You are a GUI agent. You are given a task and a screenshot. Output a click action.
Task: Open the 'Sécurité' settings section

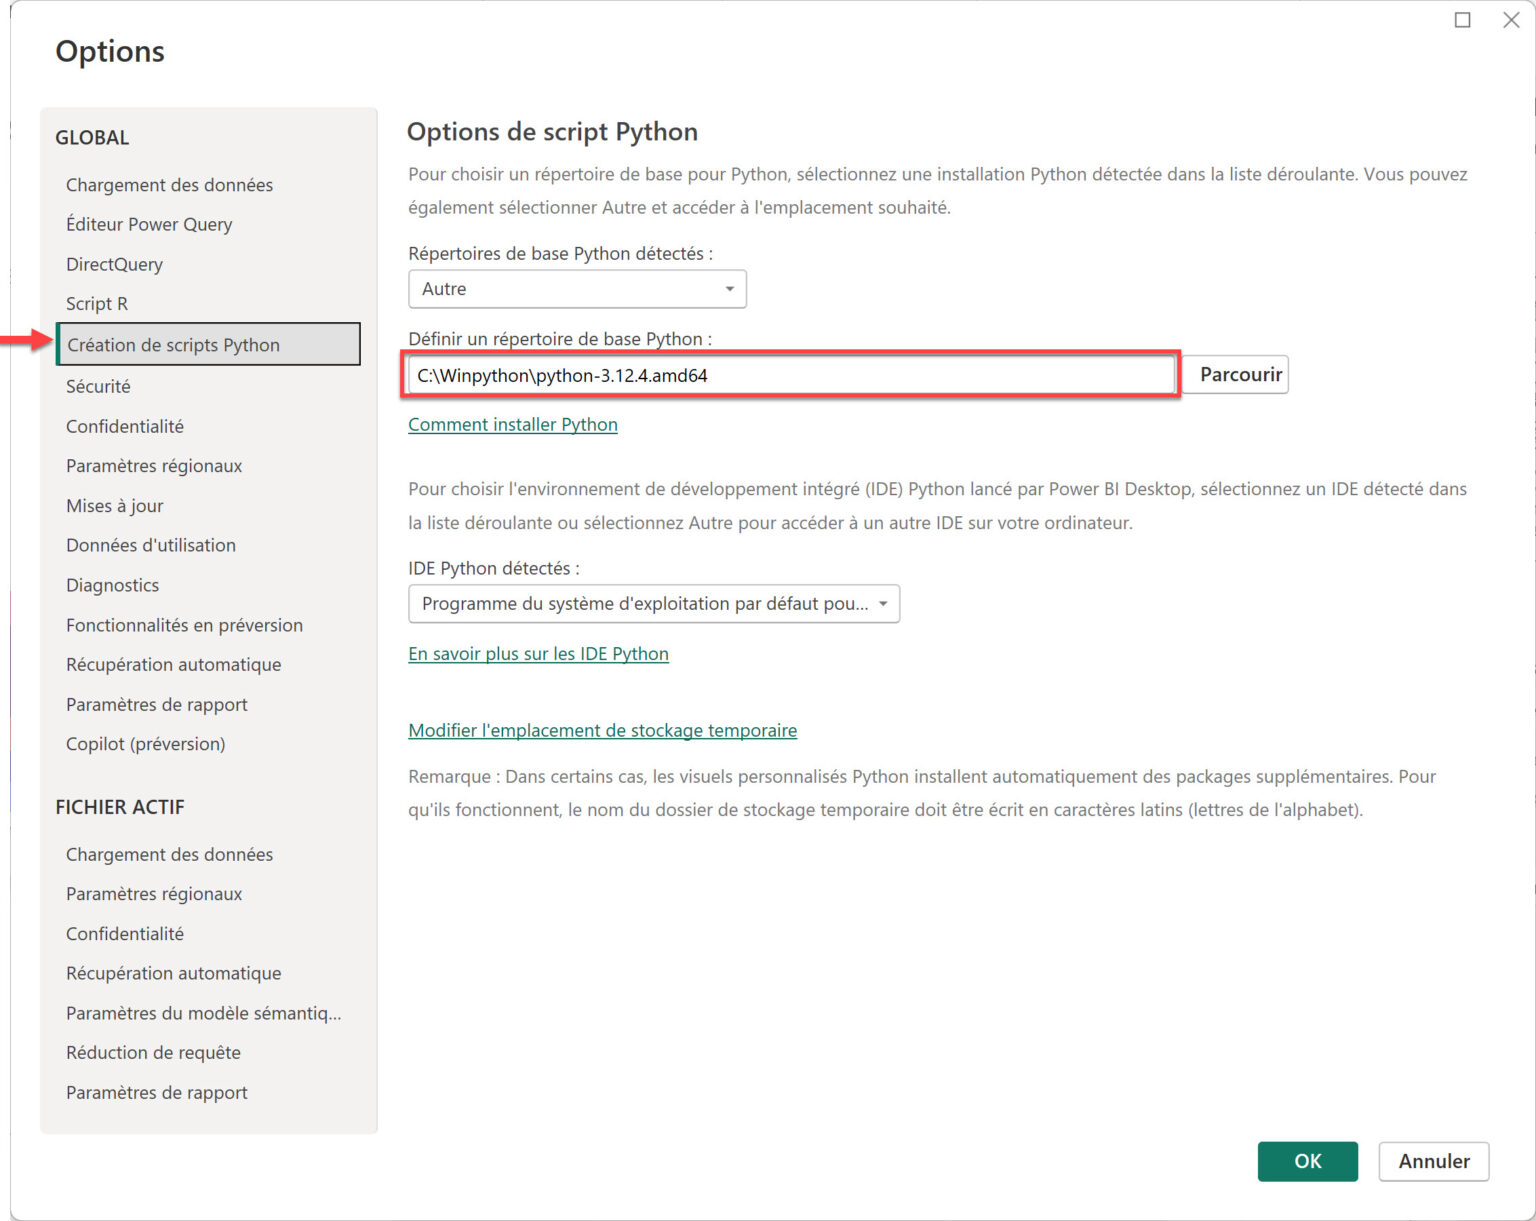(97, 385)
